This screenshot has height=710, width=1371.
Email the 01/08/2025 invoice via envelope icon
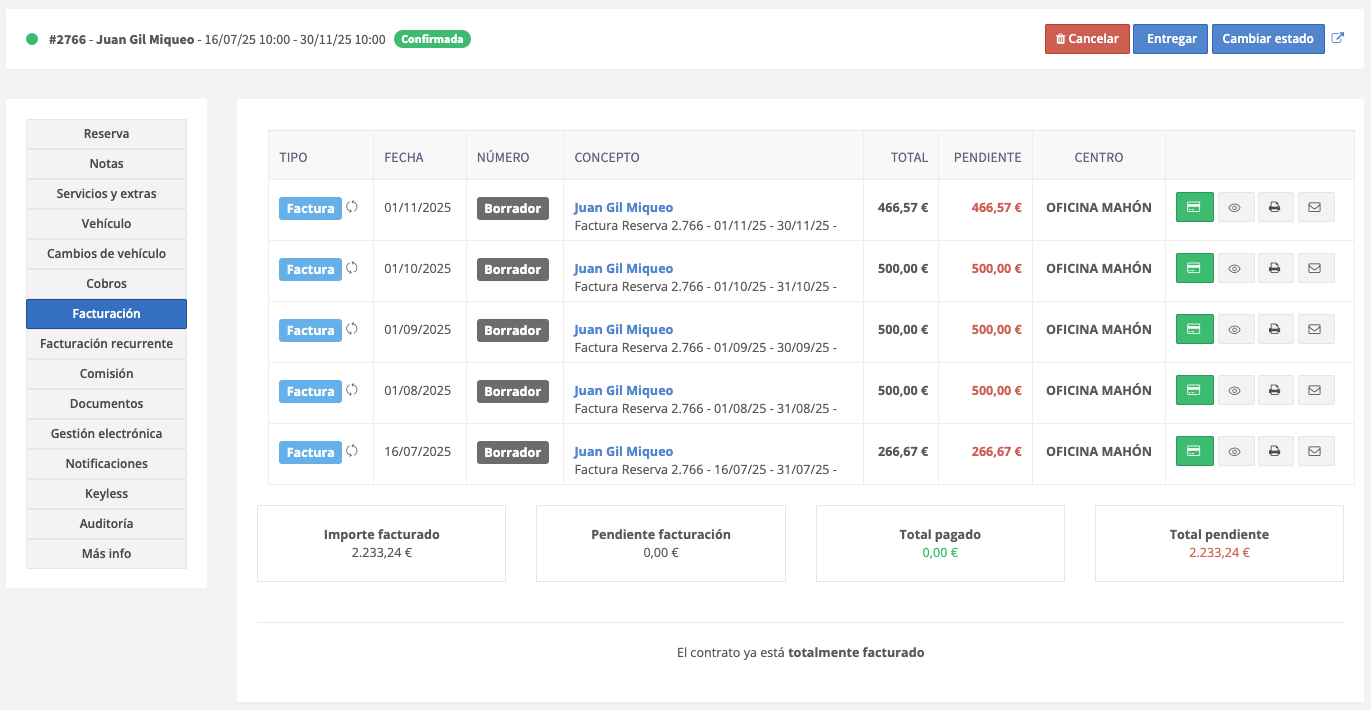(x=1315, y=391)
